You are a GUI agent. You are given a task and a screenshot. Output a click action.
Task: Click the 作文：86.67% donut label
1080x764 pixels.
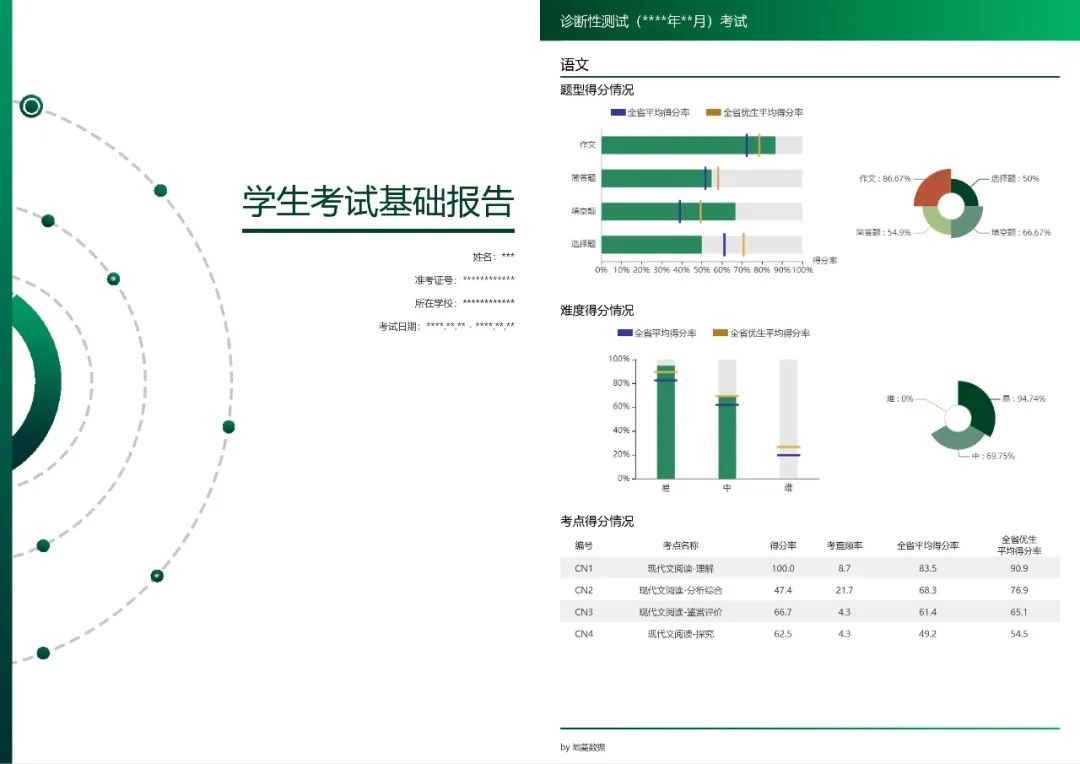(x=884, y=178)
